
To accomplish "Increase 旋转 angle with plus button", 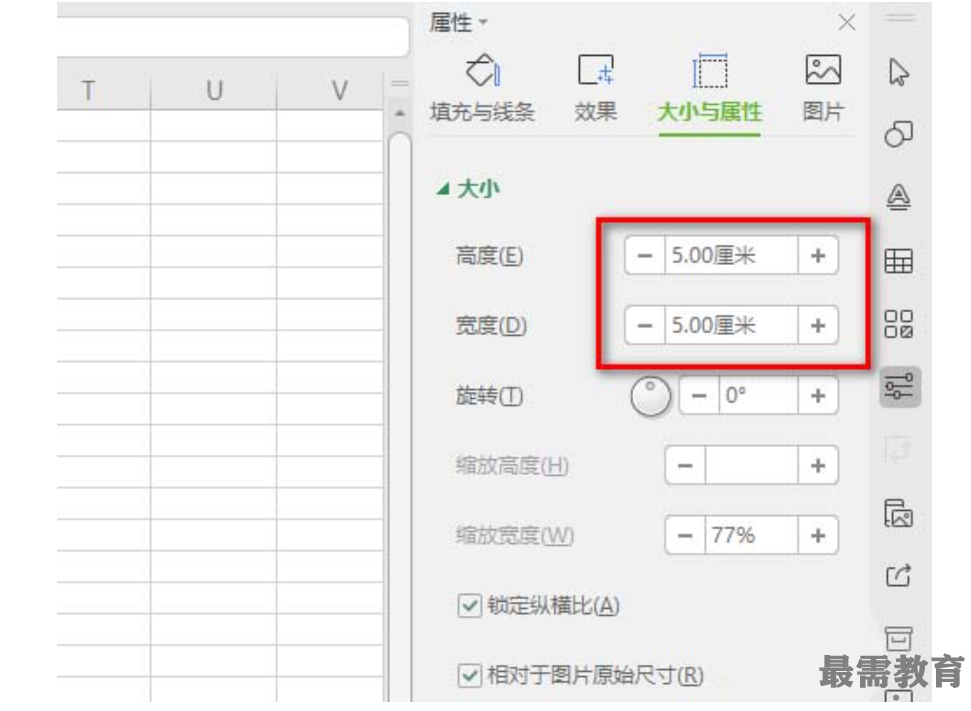I will [818, 395].
